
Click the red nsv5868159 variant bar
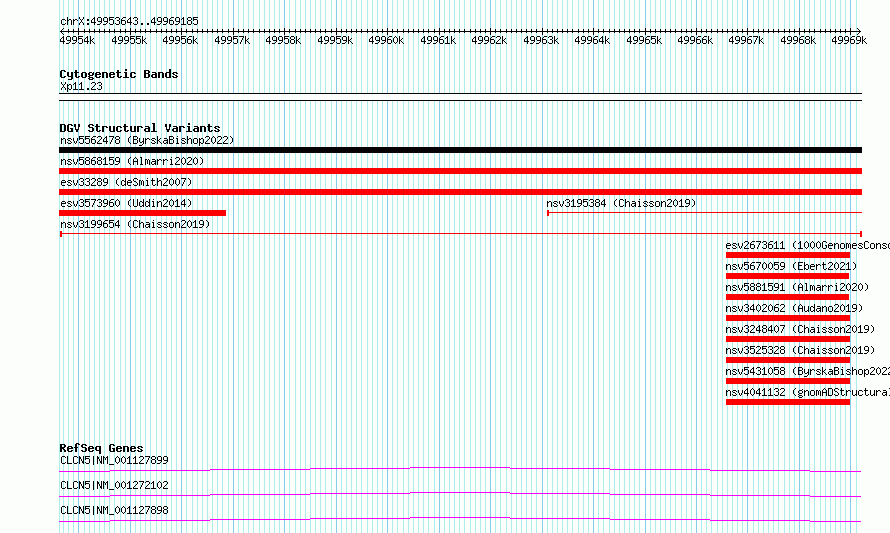click(460, 171)
